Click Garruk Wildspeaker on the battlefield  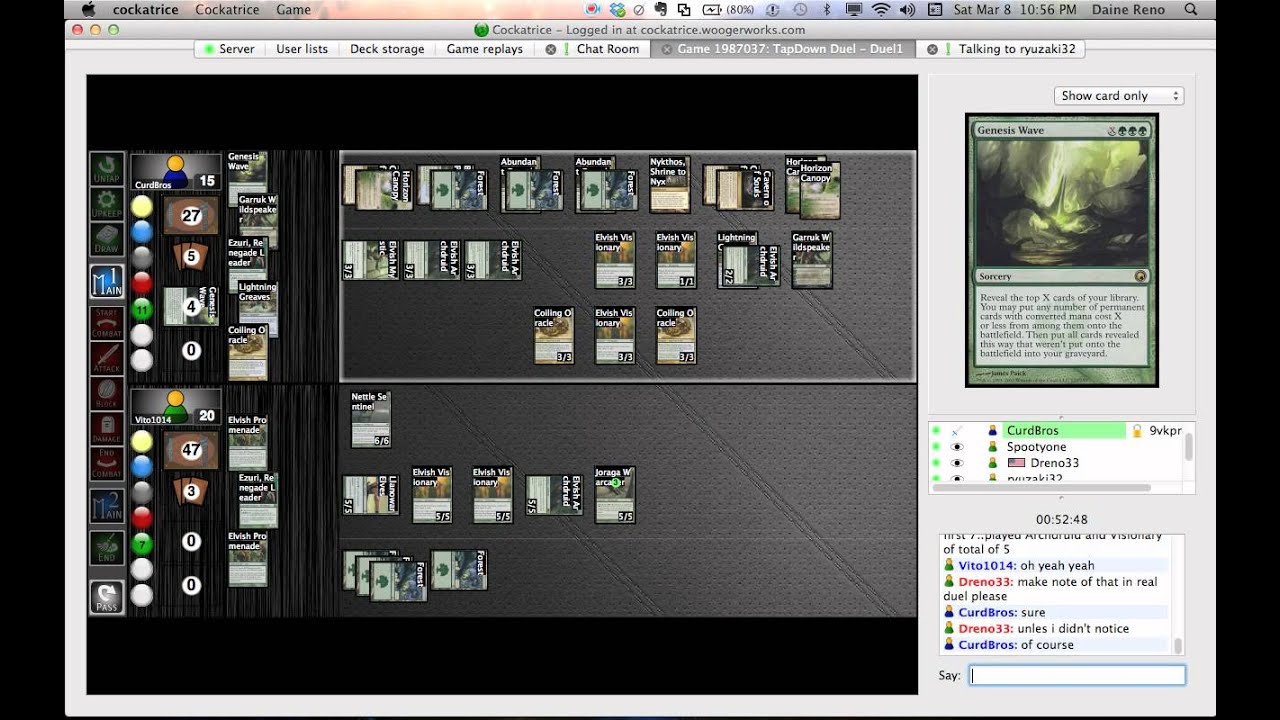coord(812,260)
